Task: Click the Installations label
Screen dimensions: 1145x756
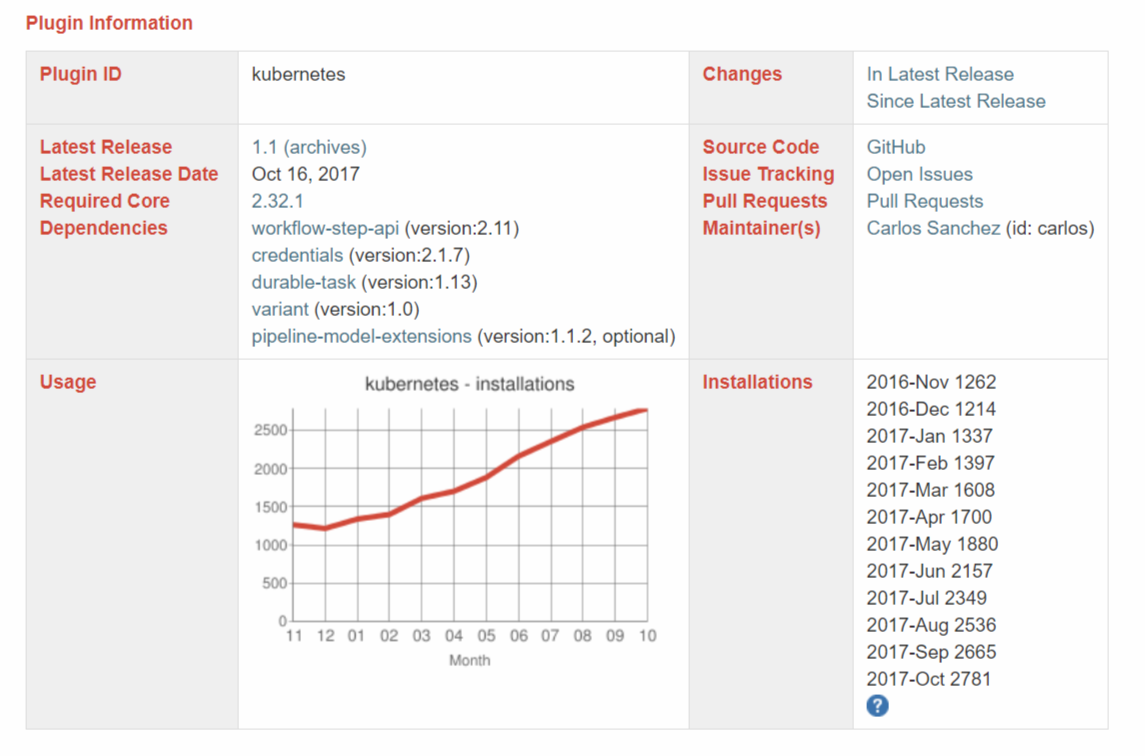Action: pyautogui.click(x=757, y=382)
